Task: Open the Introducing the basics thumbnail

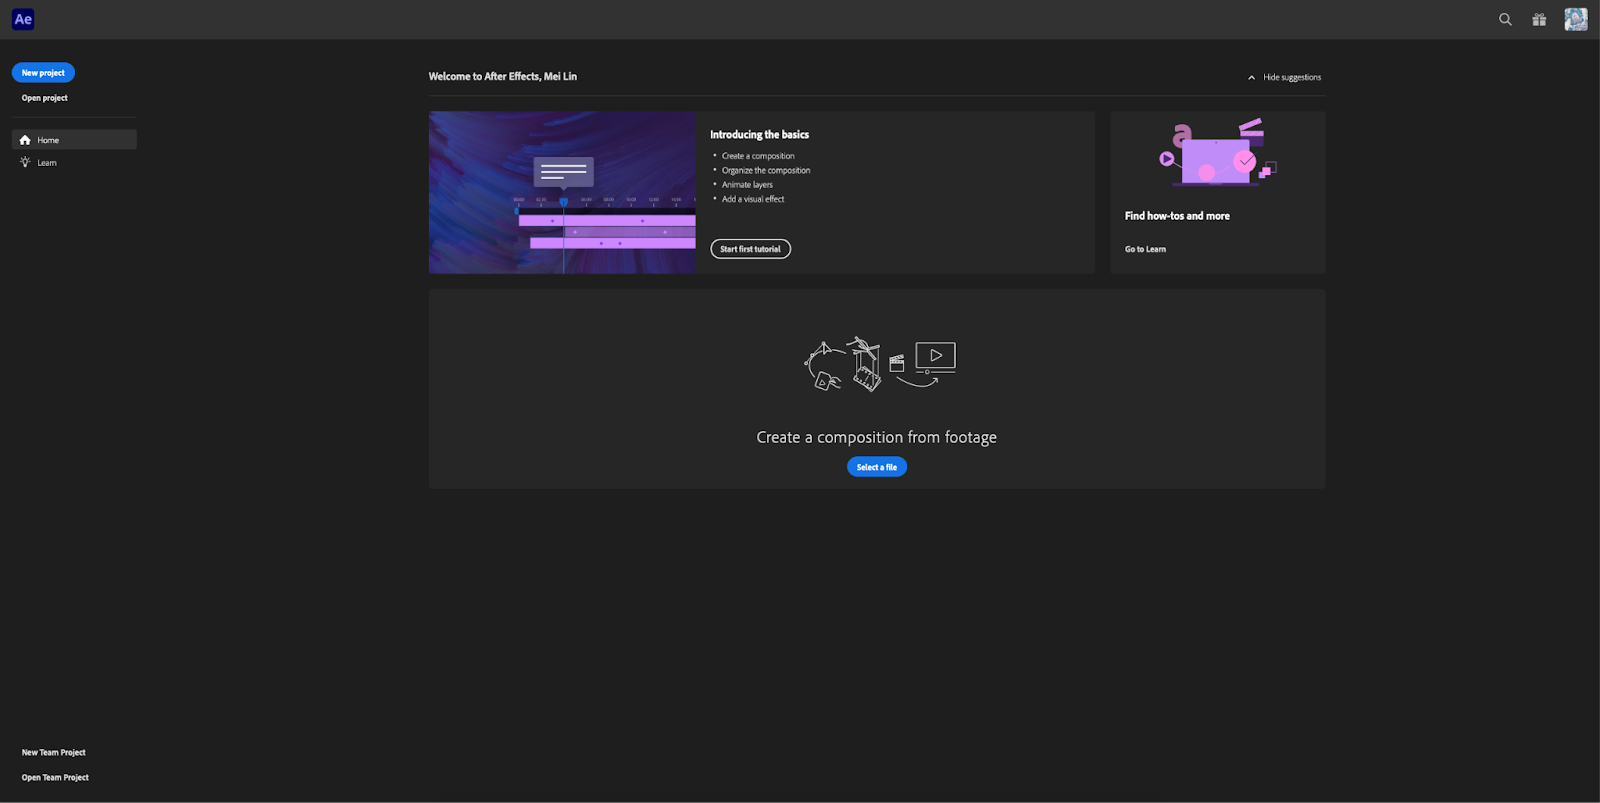Action: pos(562,192)
